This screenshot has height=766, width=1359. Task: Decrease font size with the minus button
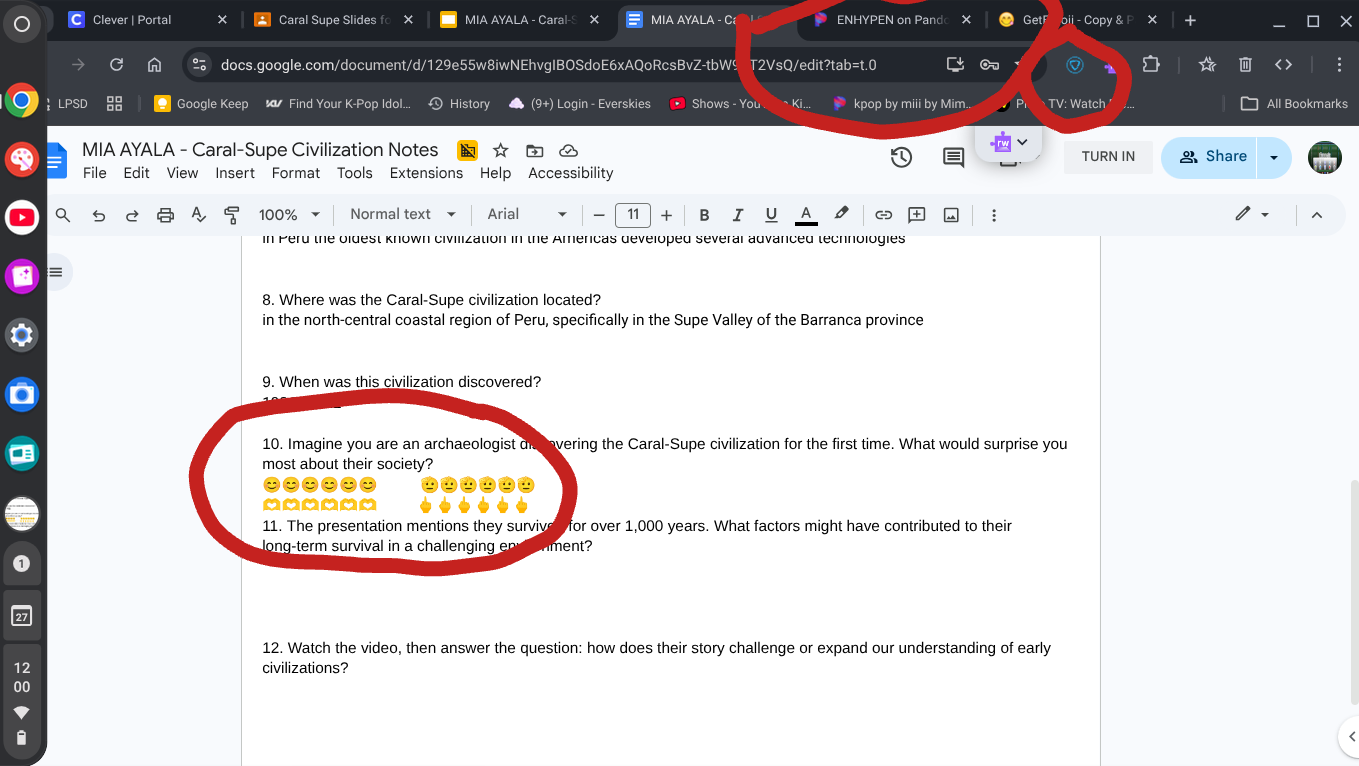(x=599, y=215)
